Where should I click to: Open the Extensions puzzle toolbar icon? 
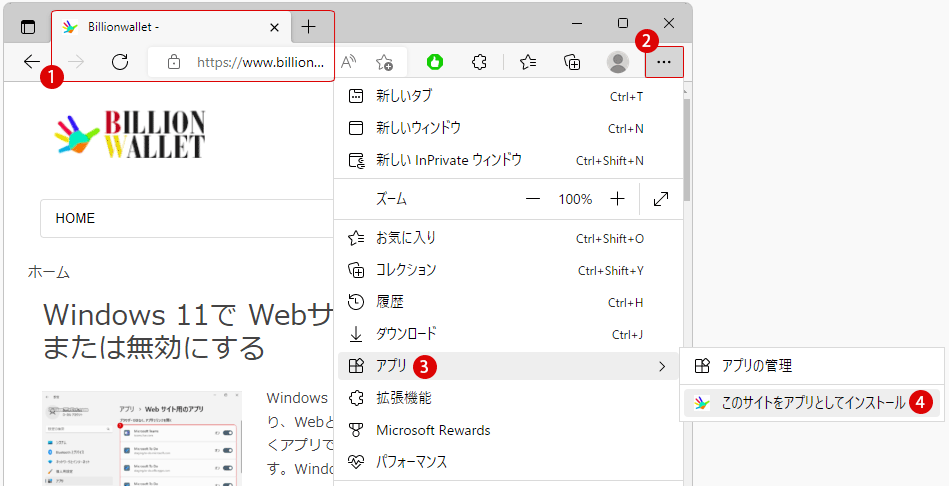[479, 62]
